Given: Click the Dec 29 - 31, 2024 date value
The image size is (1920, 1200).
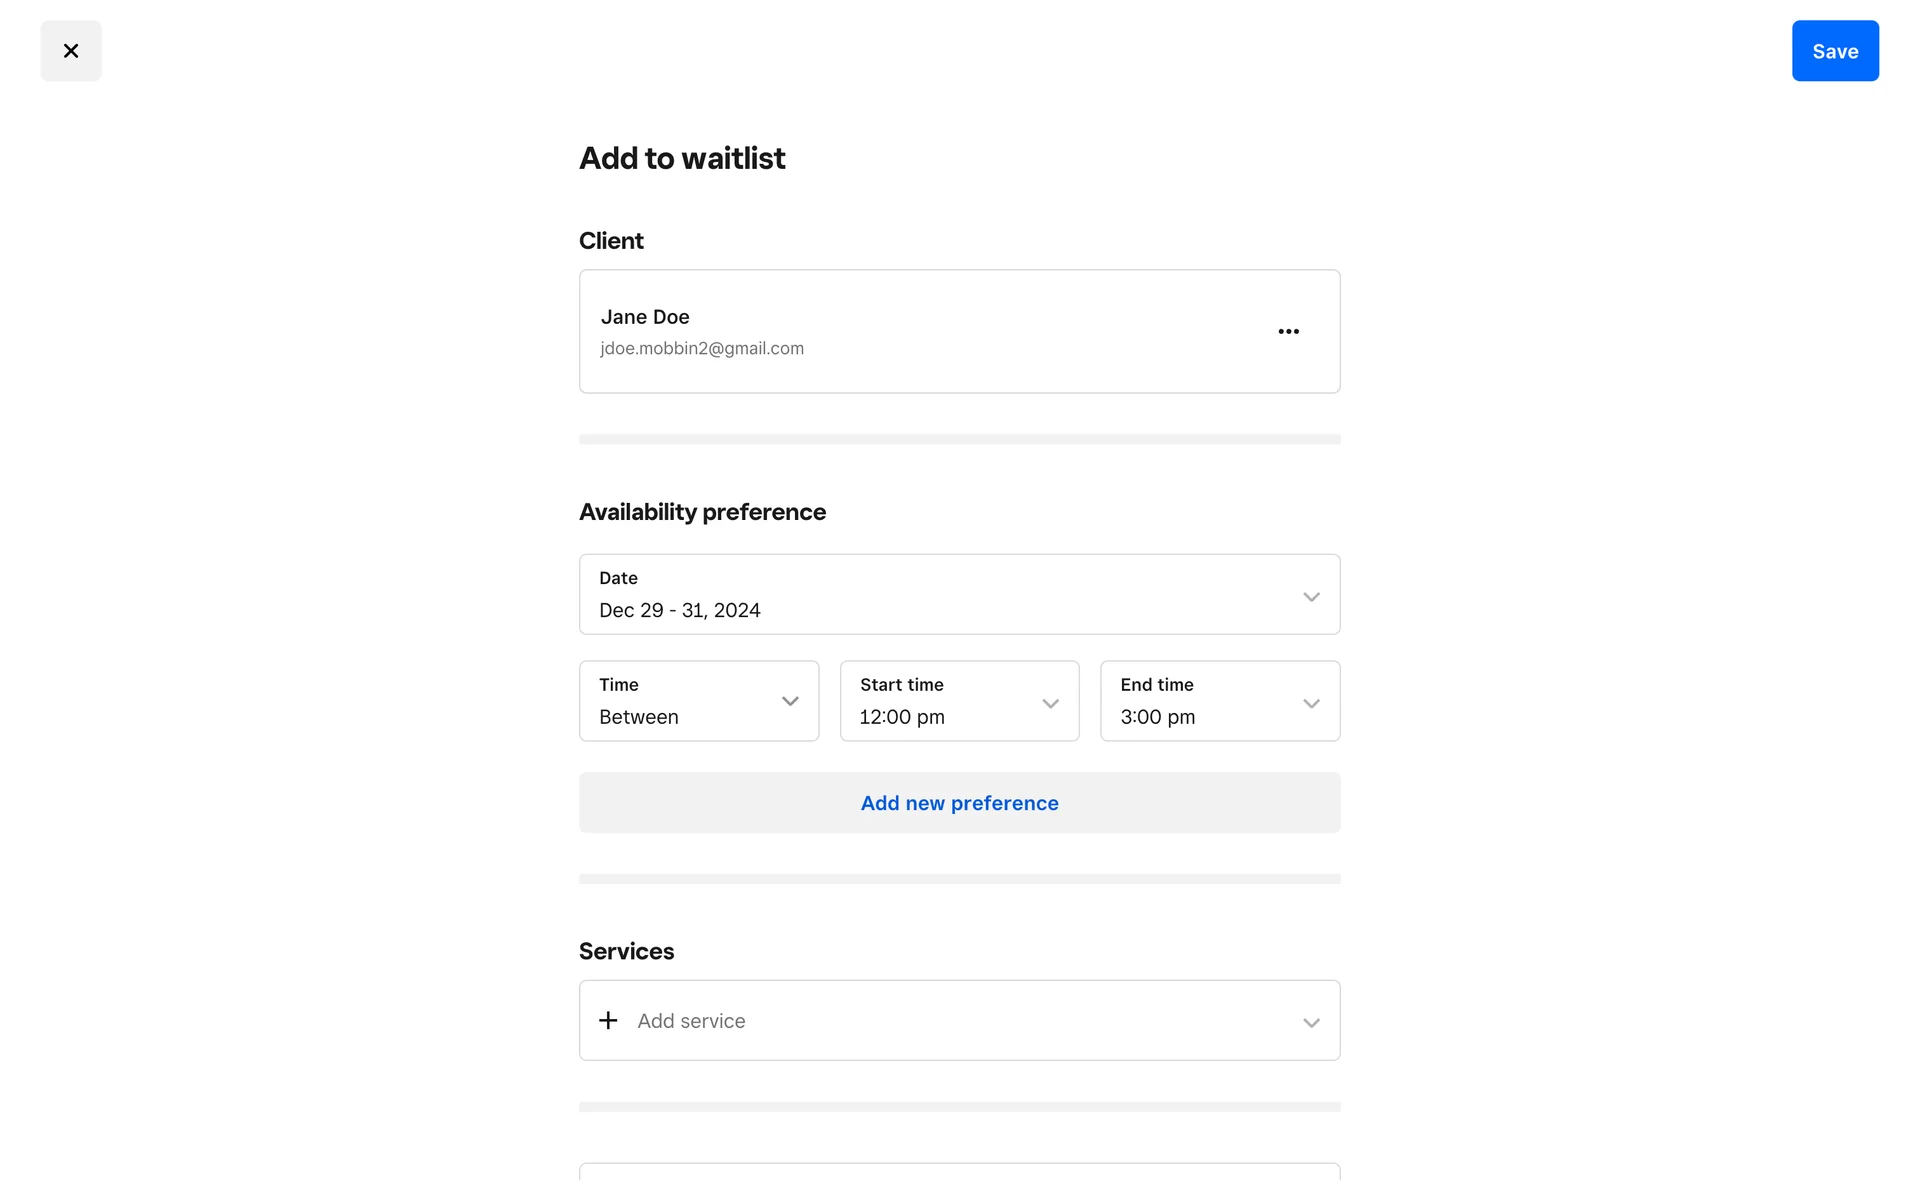Looking at the screenshot, I should pos(680,610).
